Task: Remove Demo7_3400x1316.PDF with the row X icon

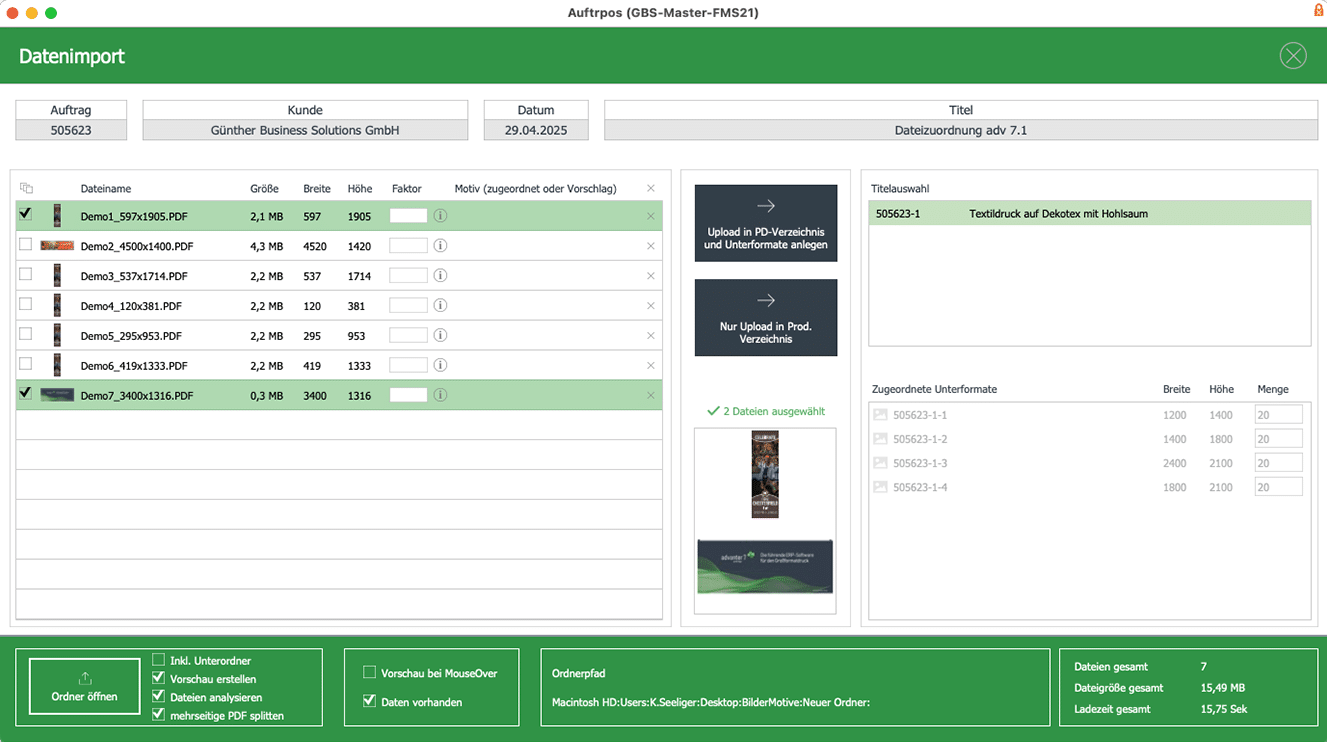Action: click(x=651, y=396)
